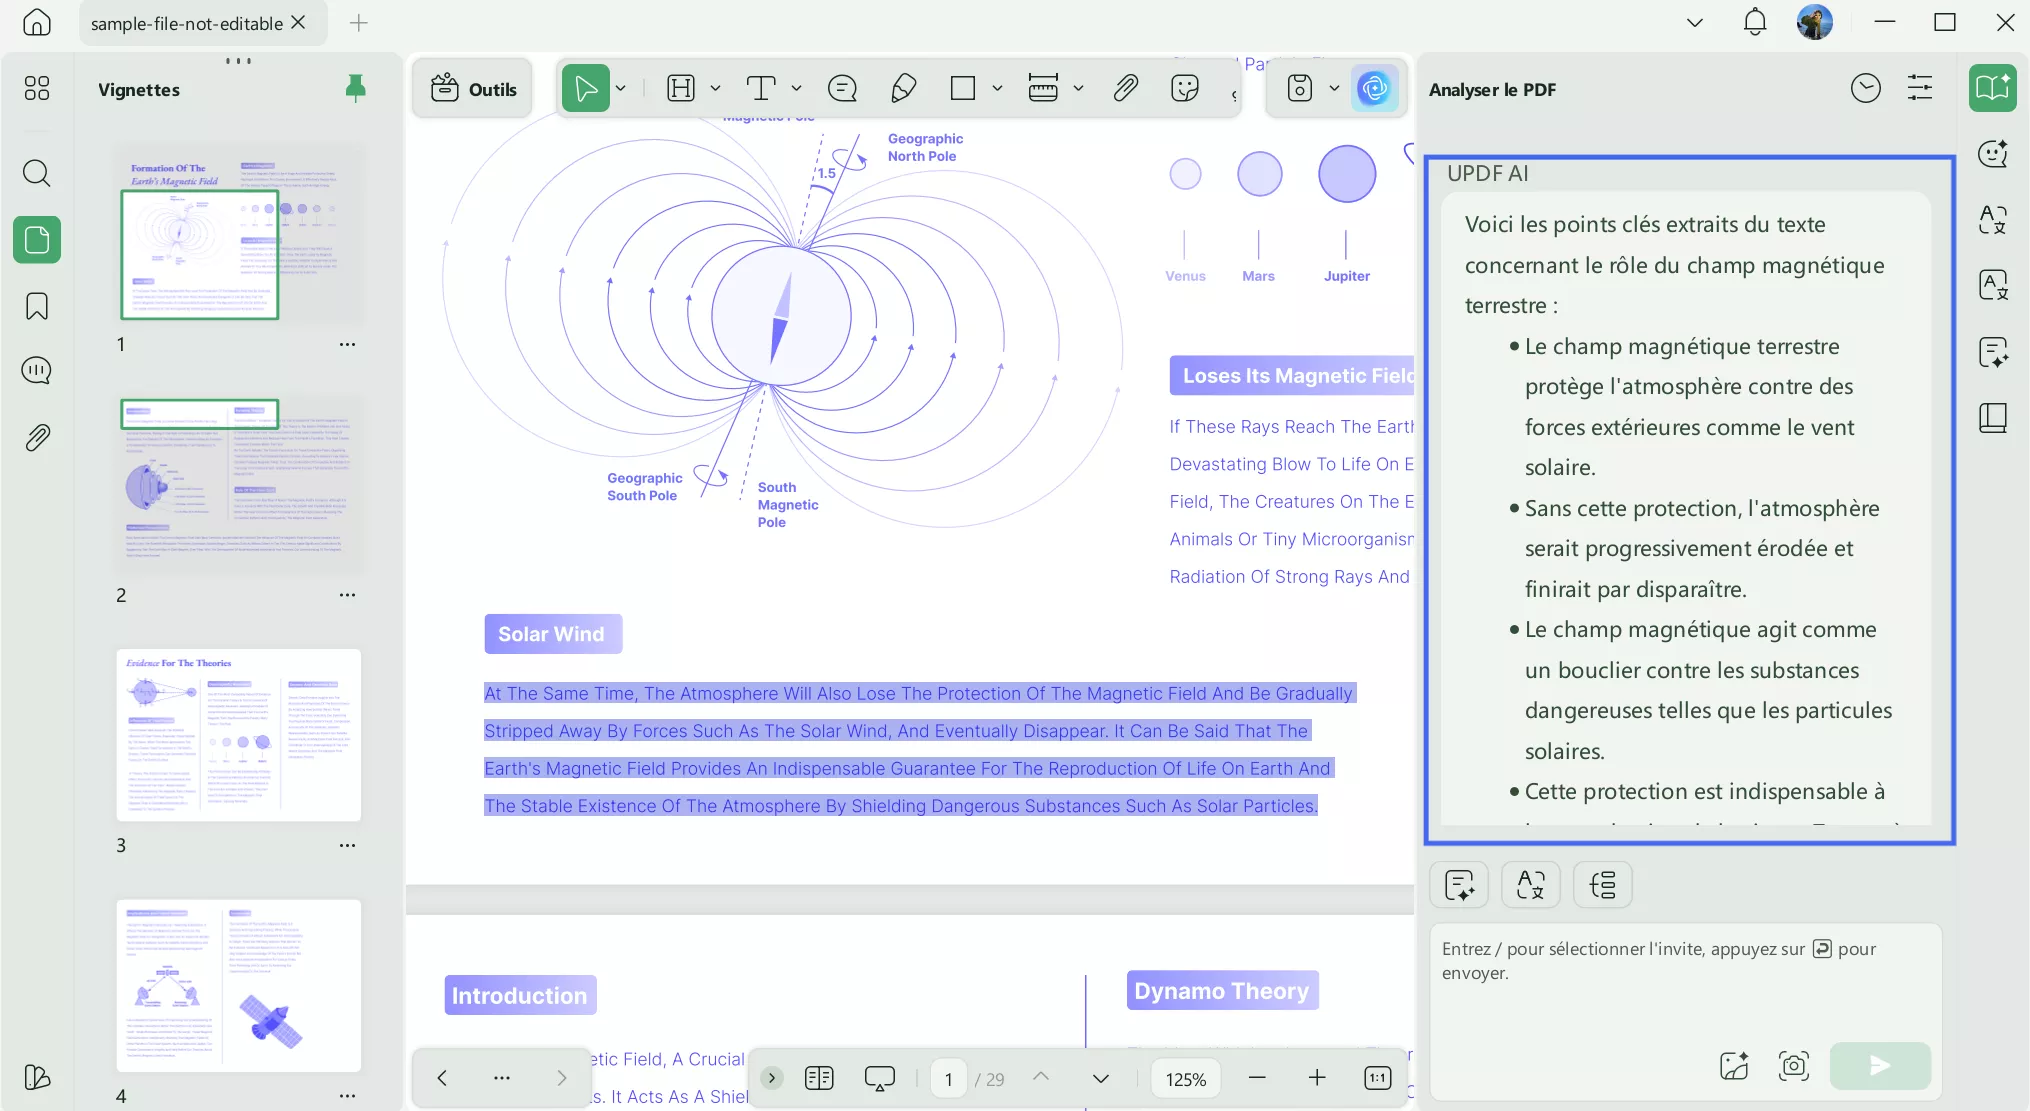
Task: Open the rectangle shape dropdown arrow
Action: (x=997, y=89)
